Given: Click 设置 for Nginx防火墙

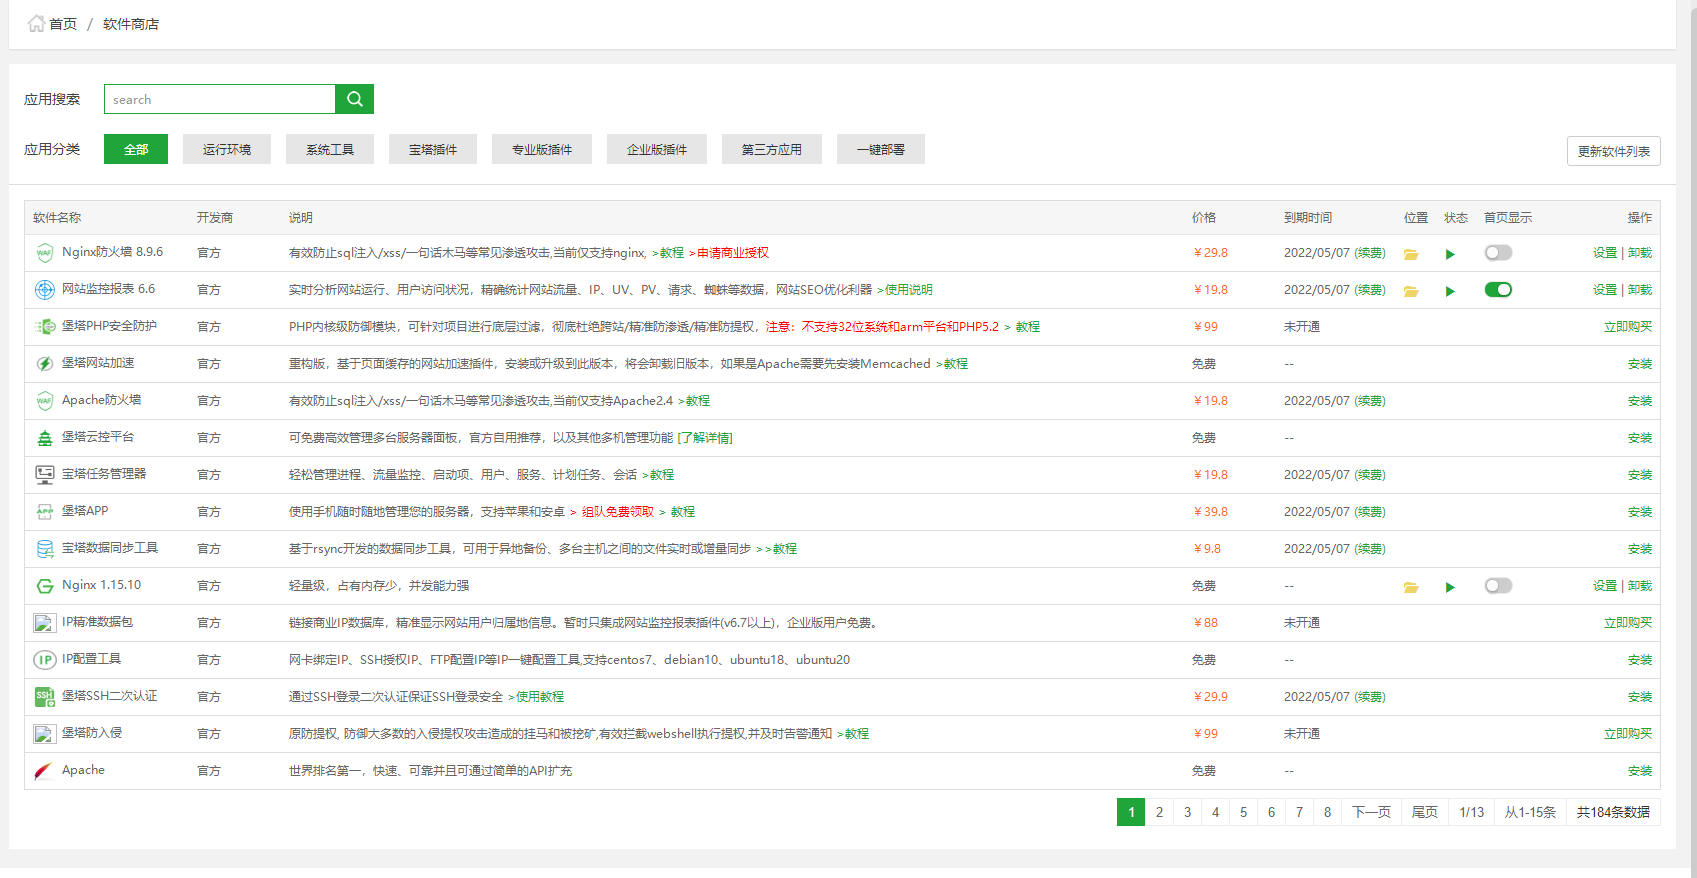Looking at the screenshot, I should pos(1605,253).
